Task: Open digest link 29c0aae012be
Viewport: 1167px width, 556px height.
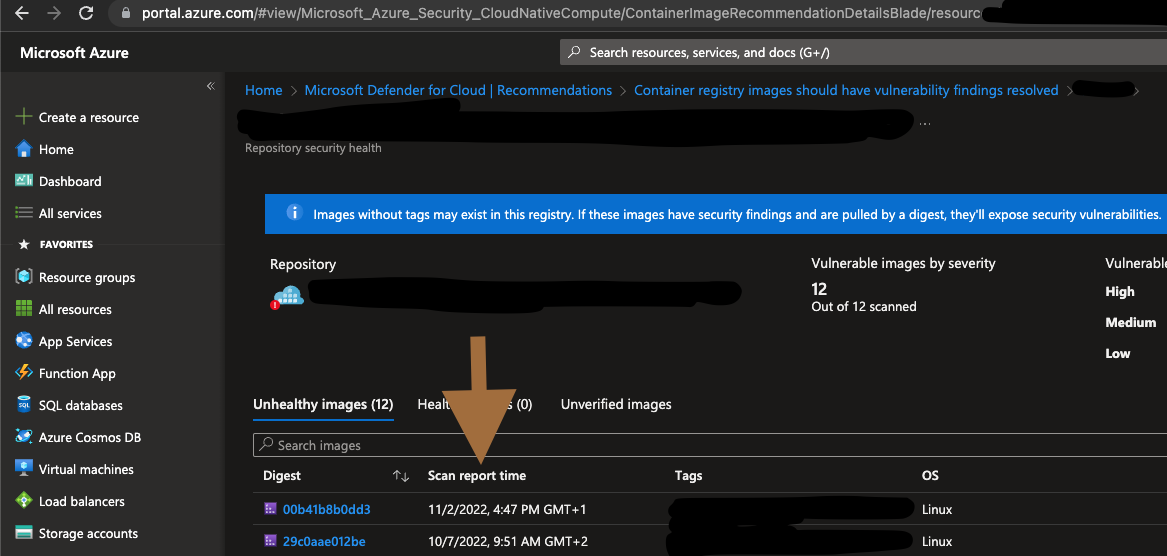Action: 324,541
